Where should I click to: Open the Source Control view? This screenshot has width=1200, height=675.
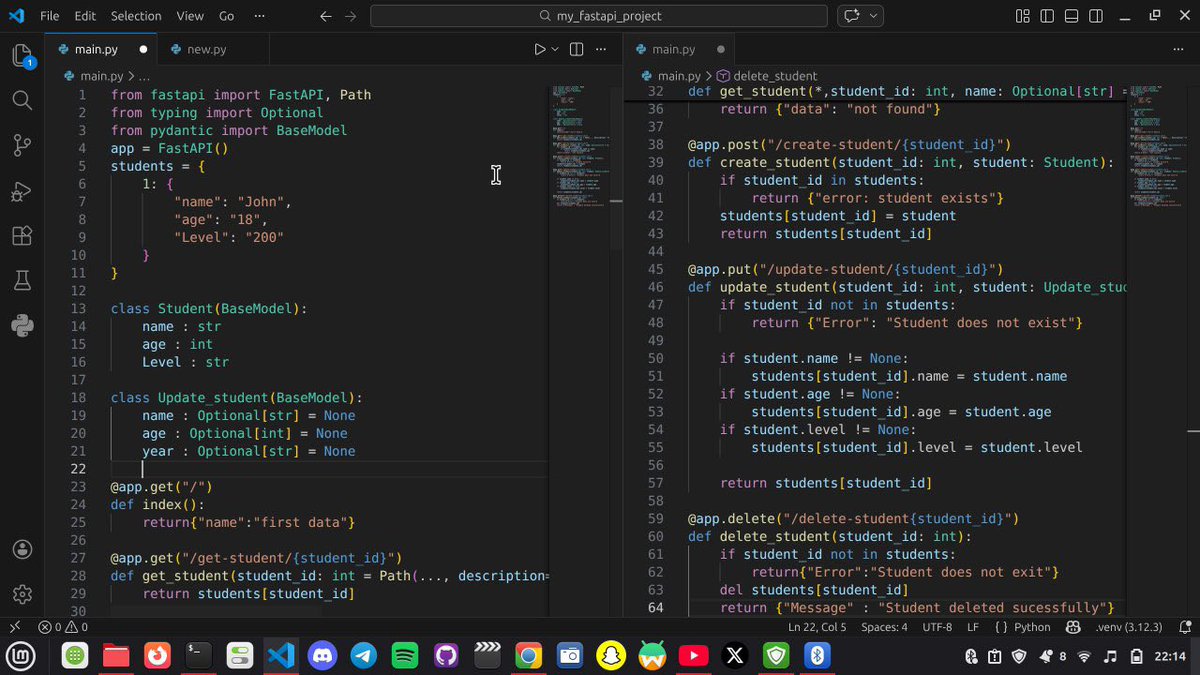22,146
